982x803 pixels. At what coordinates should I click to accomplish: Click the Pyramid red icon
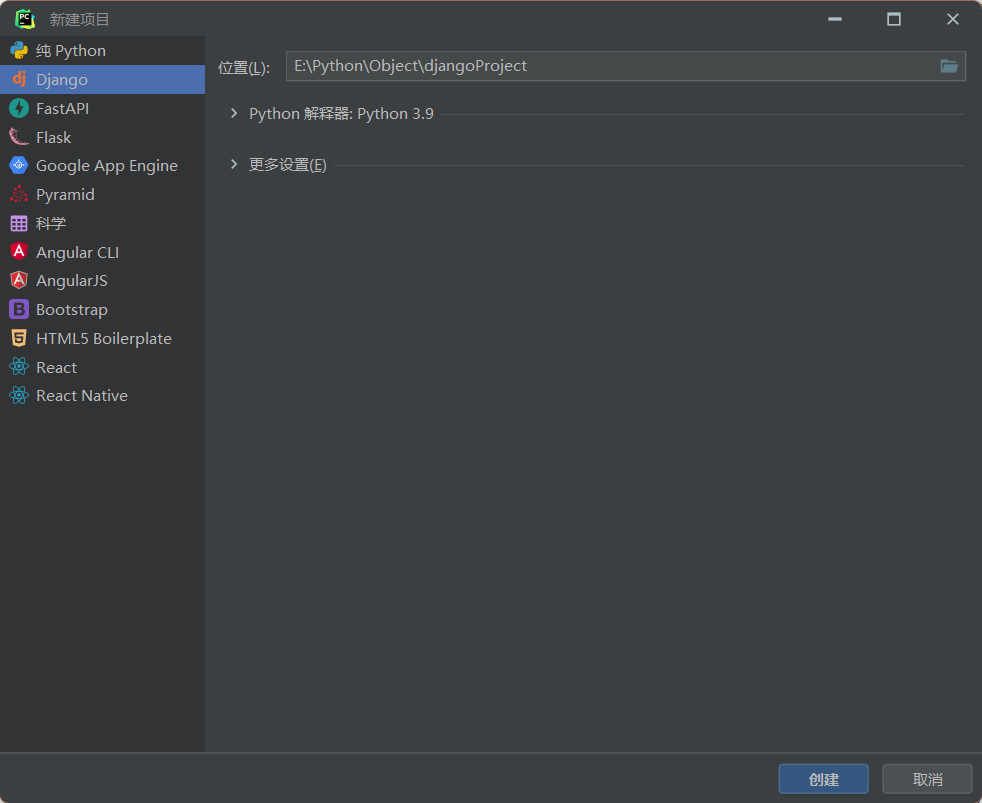(19, 194)
